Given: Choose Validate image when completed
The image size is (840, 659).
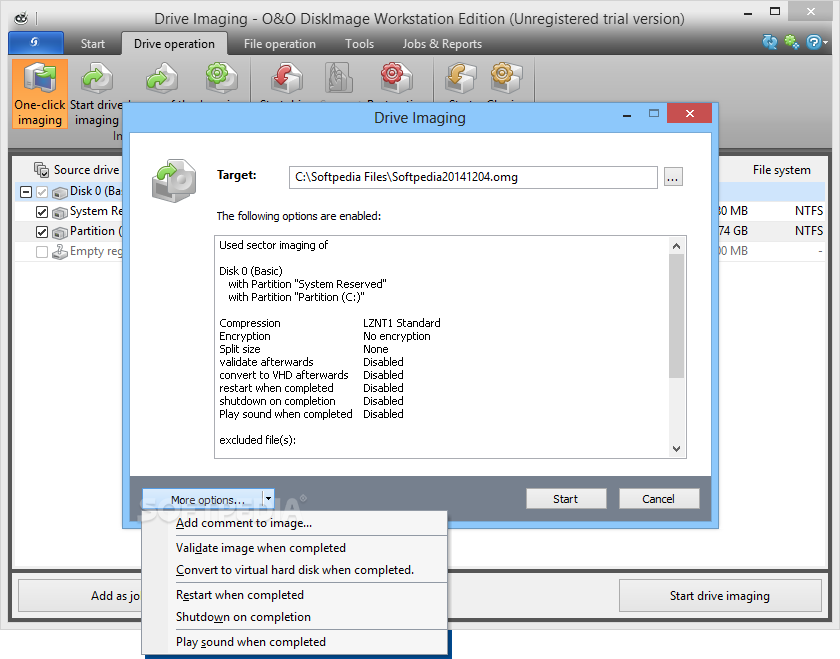Looking at the screenshot, I should [295, 548].
